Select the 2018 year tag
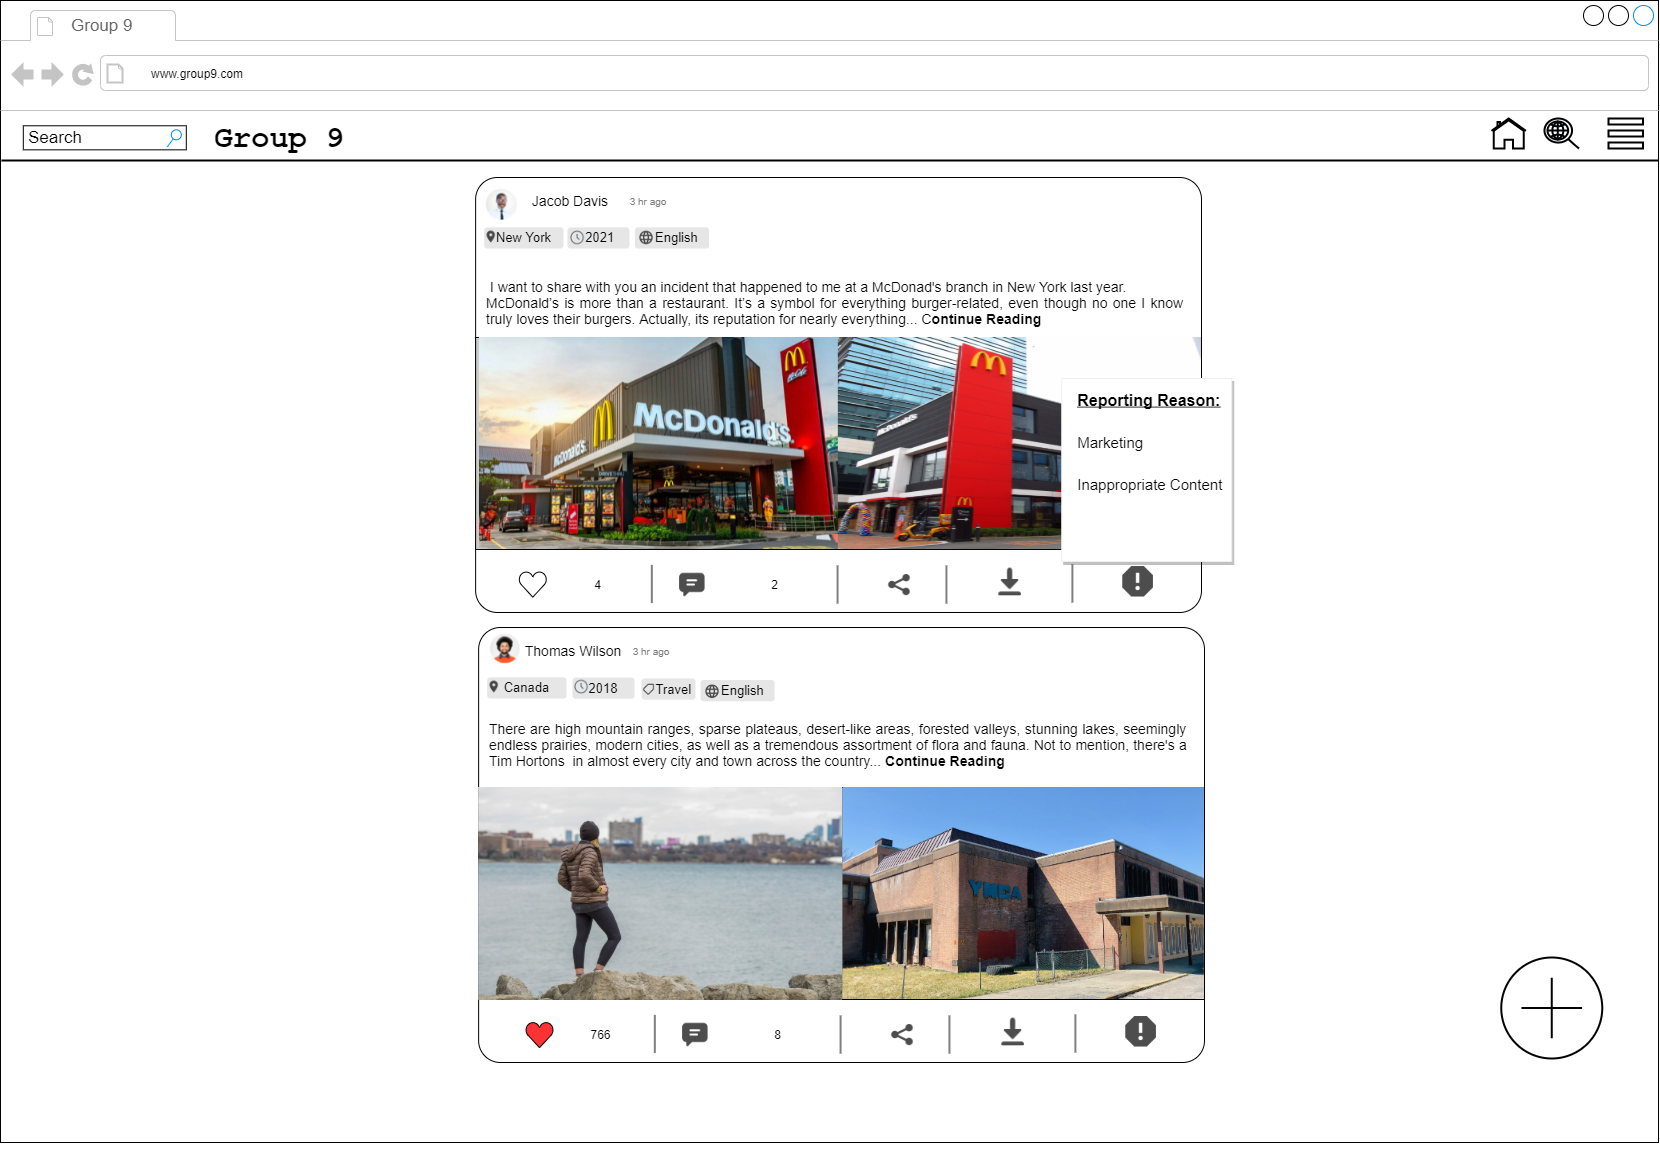This screenshot has width=1660, height=1151. click(603, 688)
